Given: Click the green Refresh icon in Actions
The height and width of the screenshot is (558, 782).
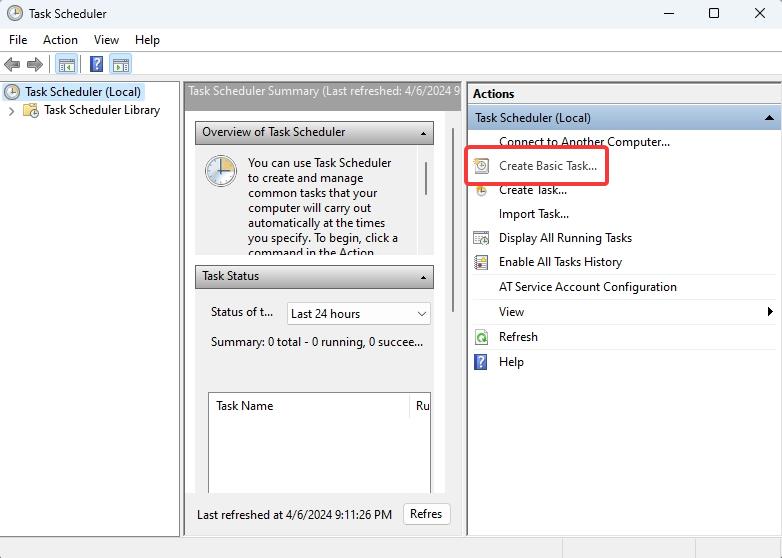Looking at the screenshot, I should pyautogui.click(x=481, y=337).
